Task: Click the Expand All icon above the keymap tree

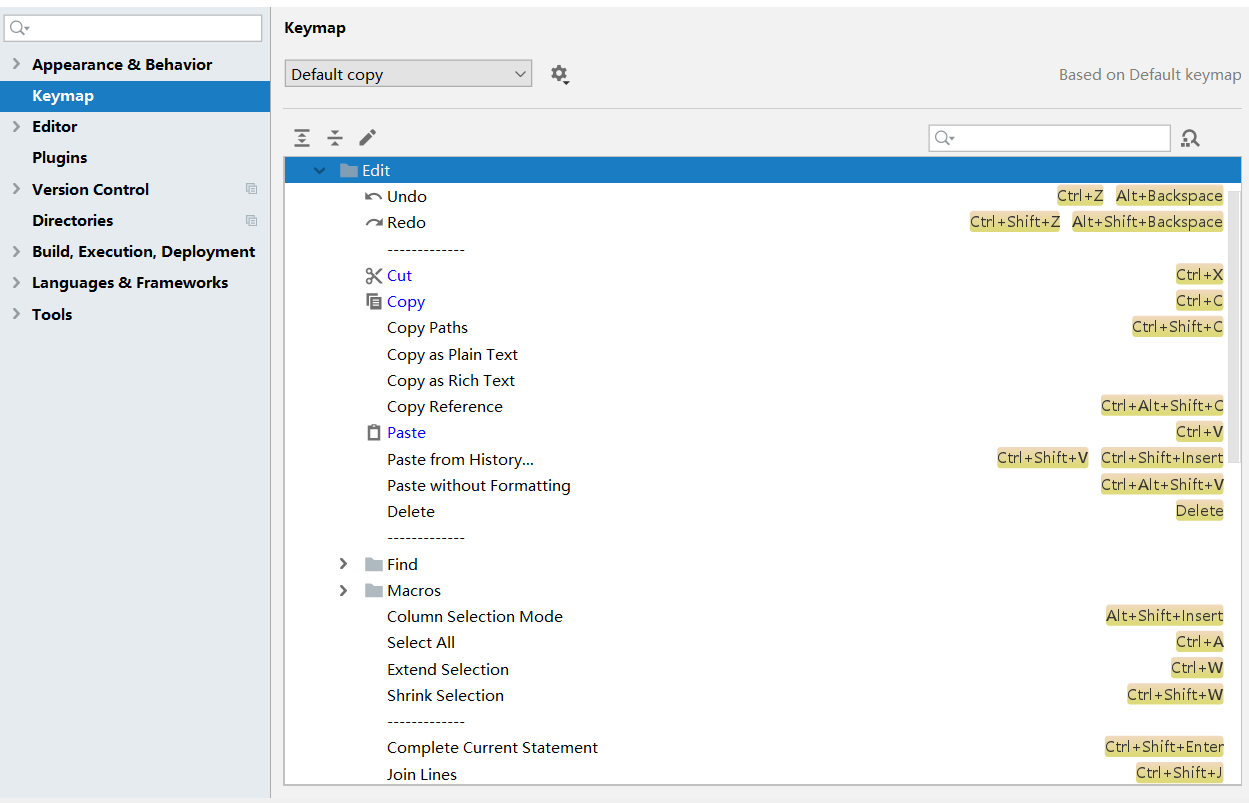Action: coord(302,137)
